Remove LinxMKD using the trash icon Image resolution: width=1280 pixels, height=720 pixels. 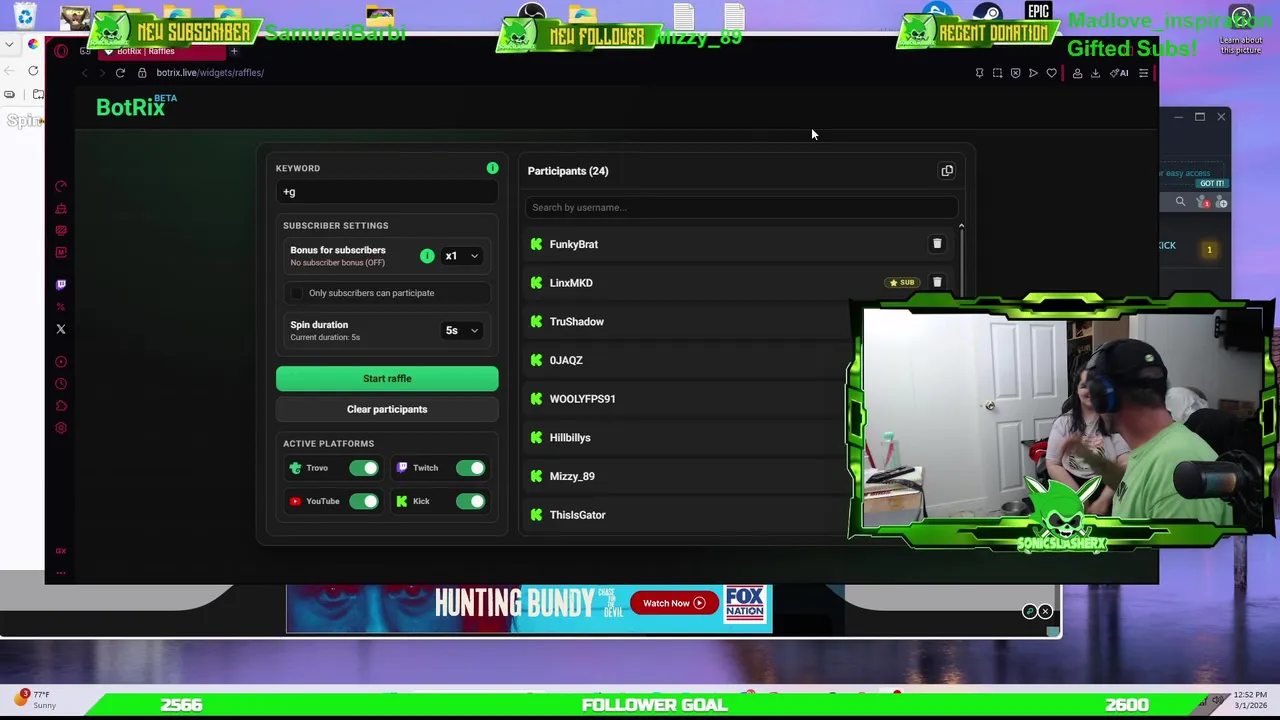click(937, 283)
